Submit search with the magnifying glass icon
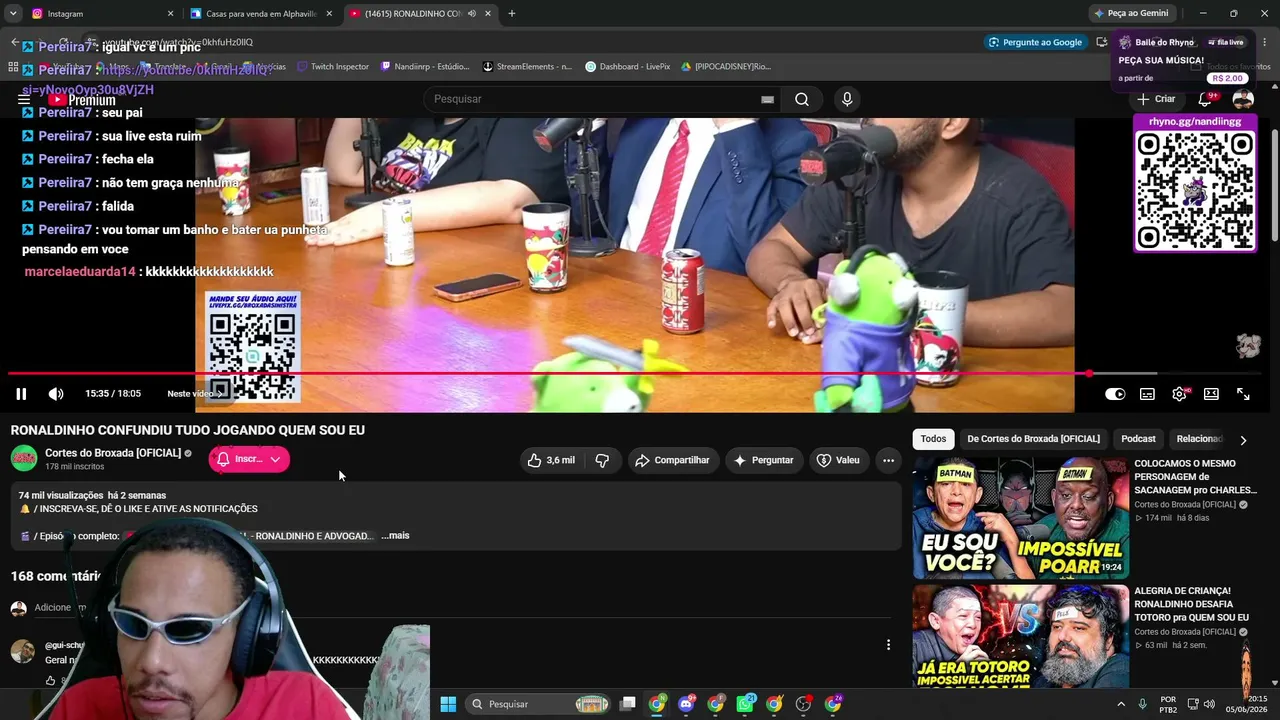The width and height of the screenshot is (1280, 720). [802, 99]
